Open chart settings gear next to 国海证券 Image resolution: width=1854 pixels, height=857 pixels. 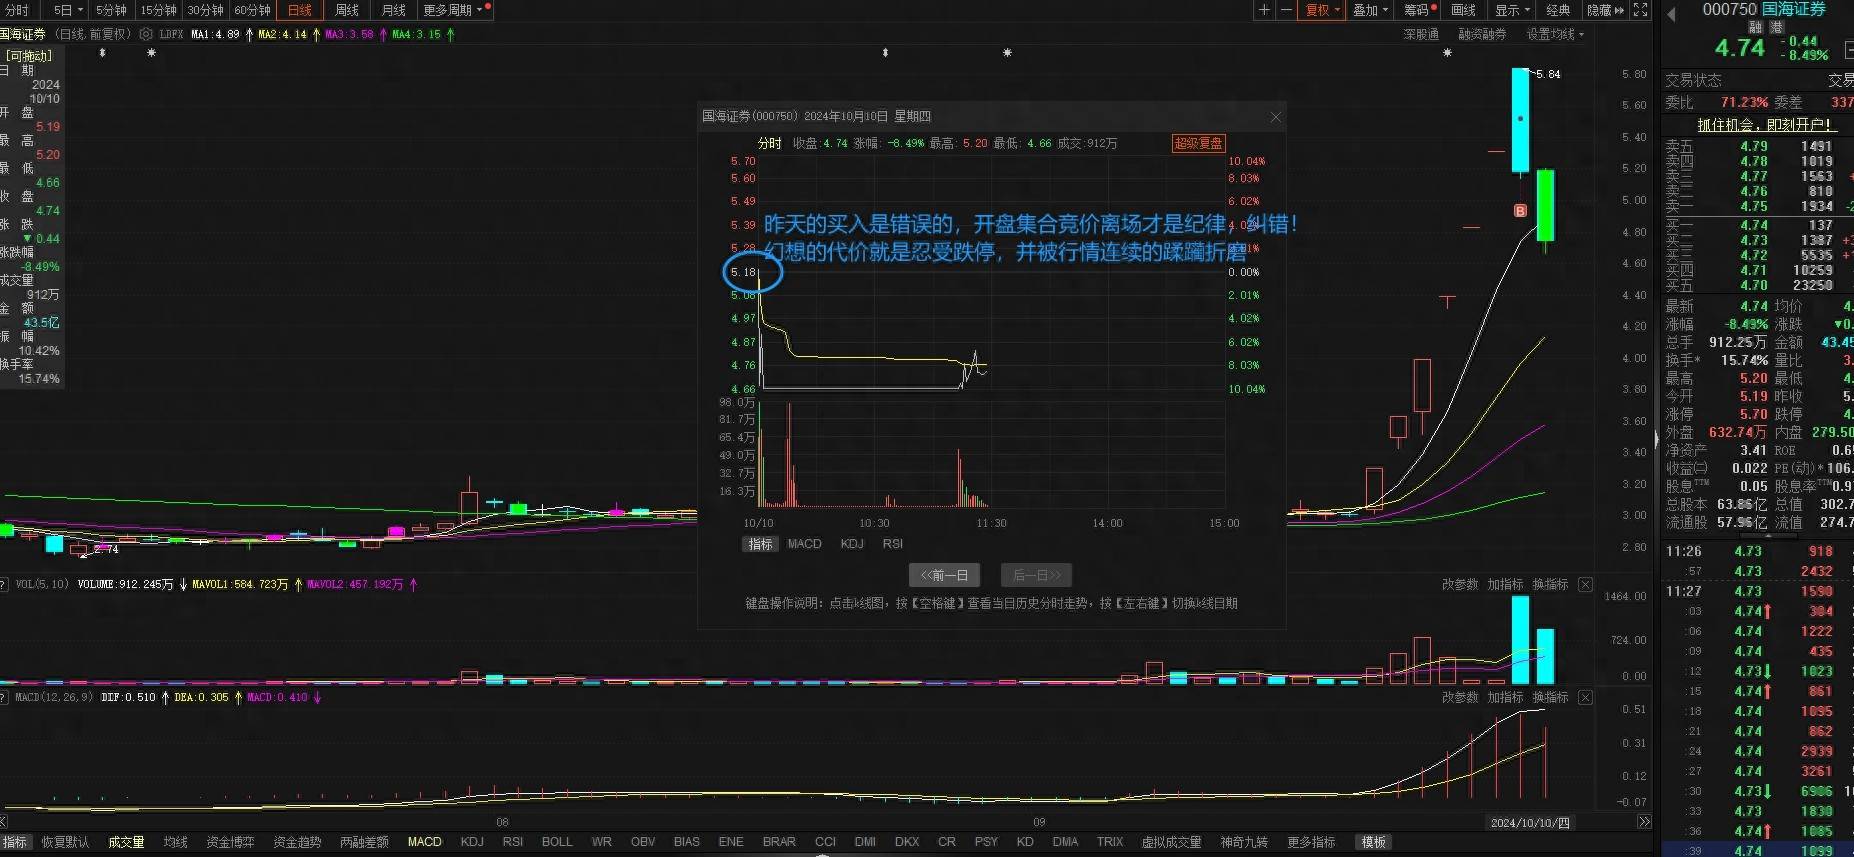tap(146, 34)
